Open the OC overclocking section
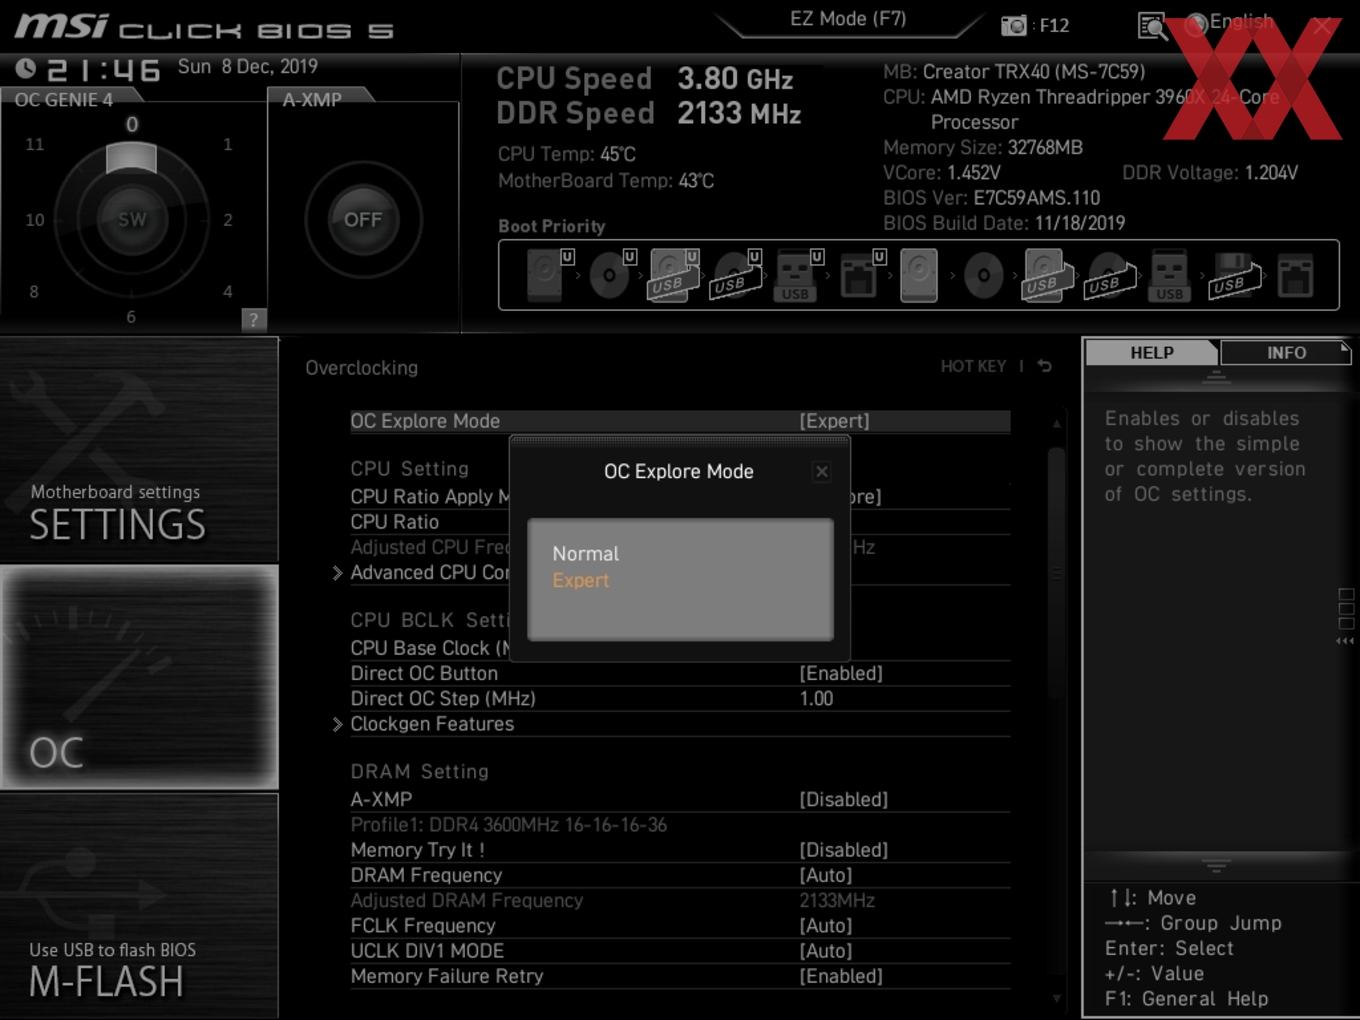Image resolution: width=1360 pixels, height=1020 pixels. [x=139, y=677]
